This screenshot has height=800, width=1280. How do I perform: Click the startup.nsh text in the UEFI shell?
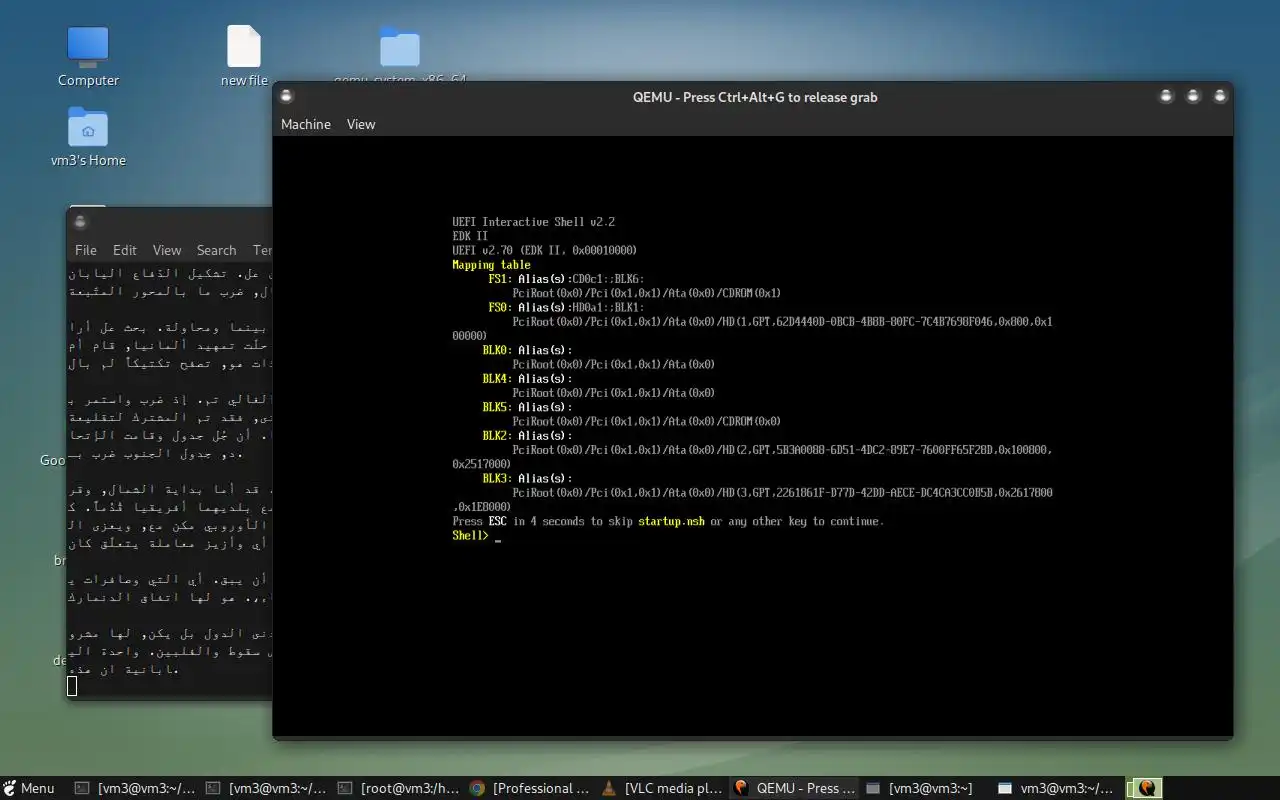coord(671,521)
